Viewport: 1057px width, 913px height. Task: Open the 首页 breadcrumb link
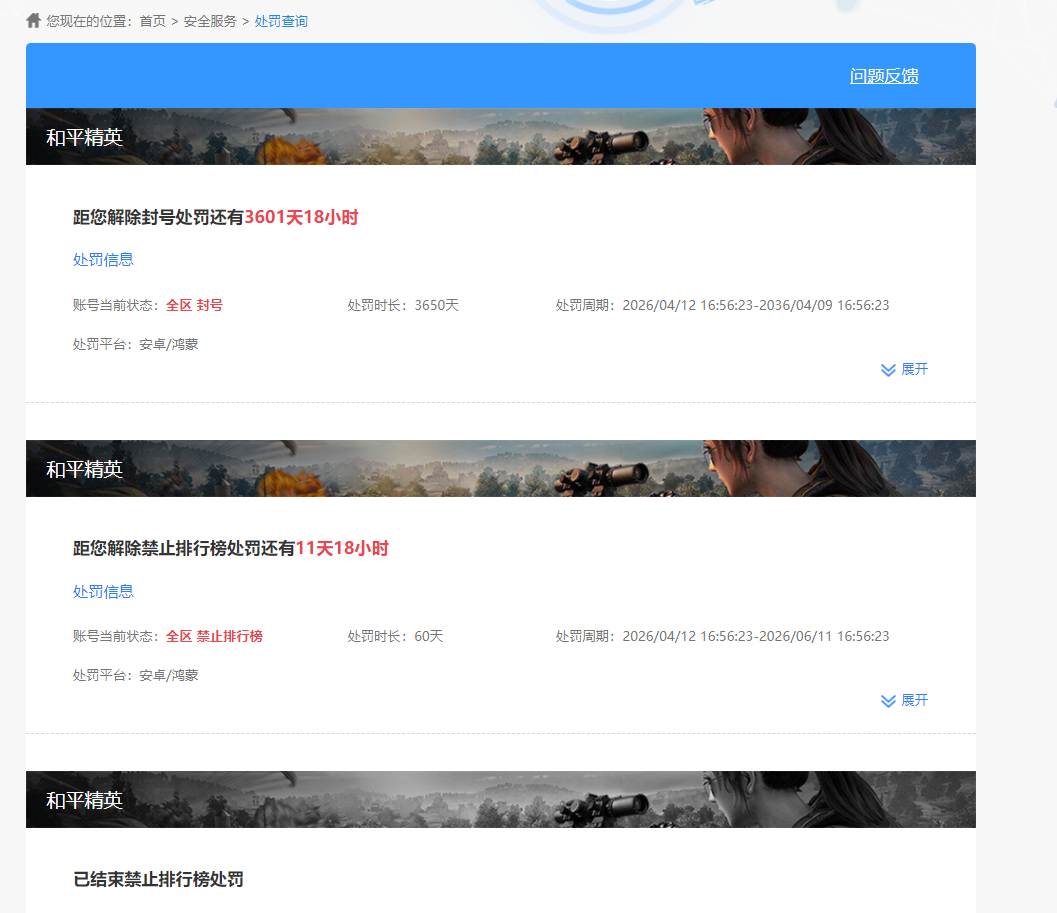pos(152,22)
